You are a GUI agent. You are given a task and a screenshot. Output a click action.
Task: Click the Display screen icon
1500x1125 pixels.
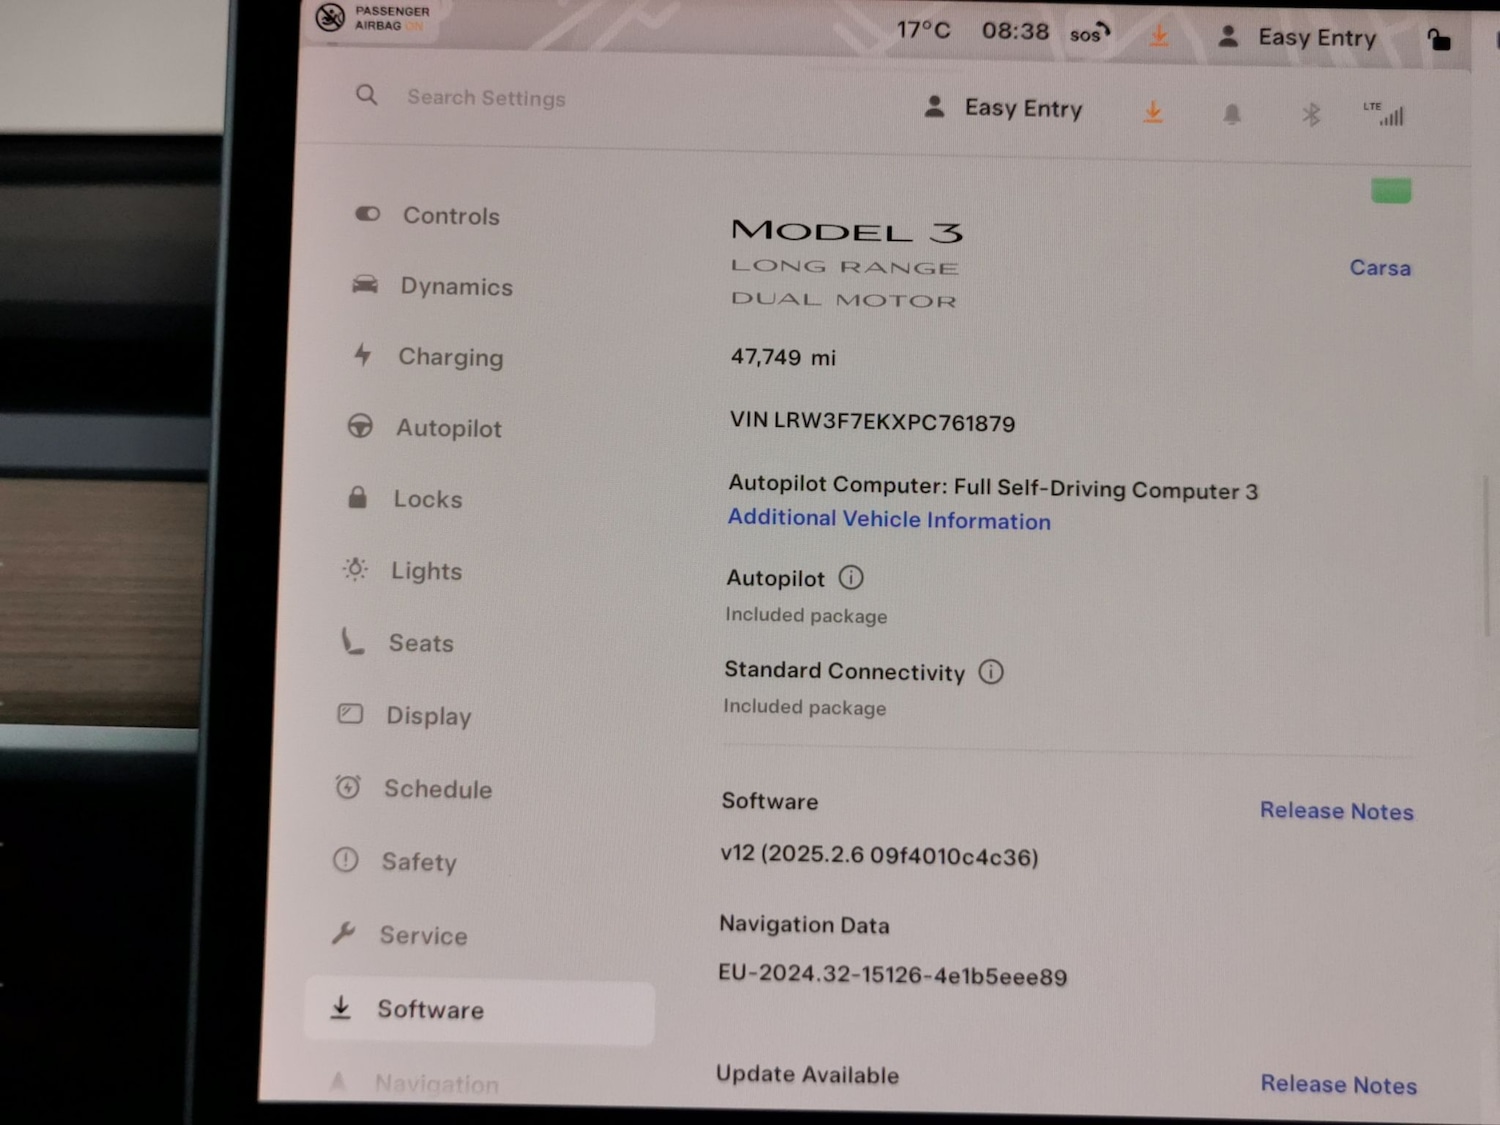coord(350,714)
